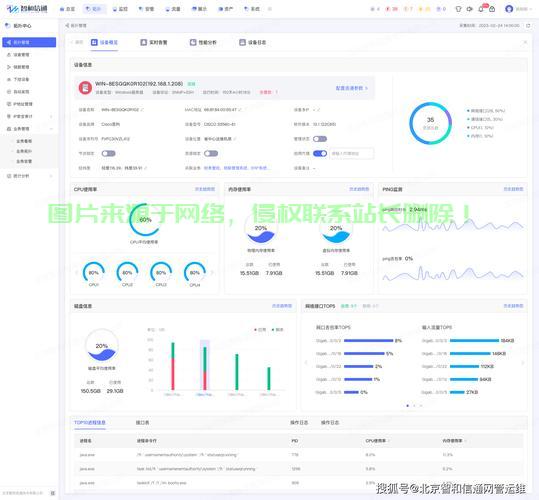
Task: Click the text input field next to the blue toggle
Action: click(x=352, y=154)
